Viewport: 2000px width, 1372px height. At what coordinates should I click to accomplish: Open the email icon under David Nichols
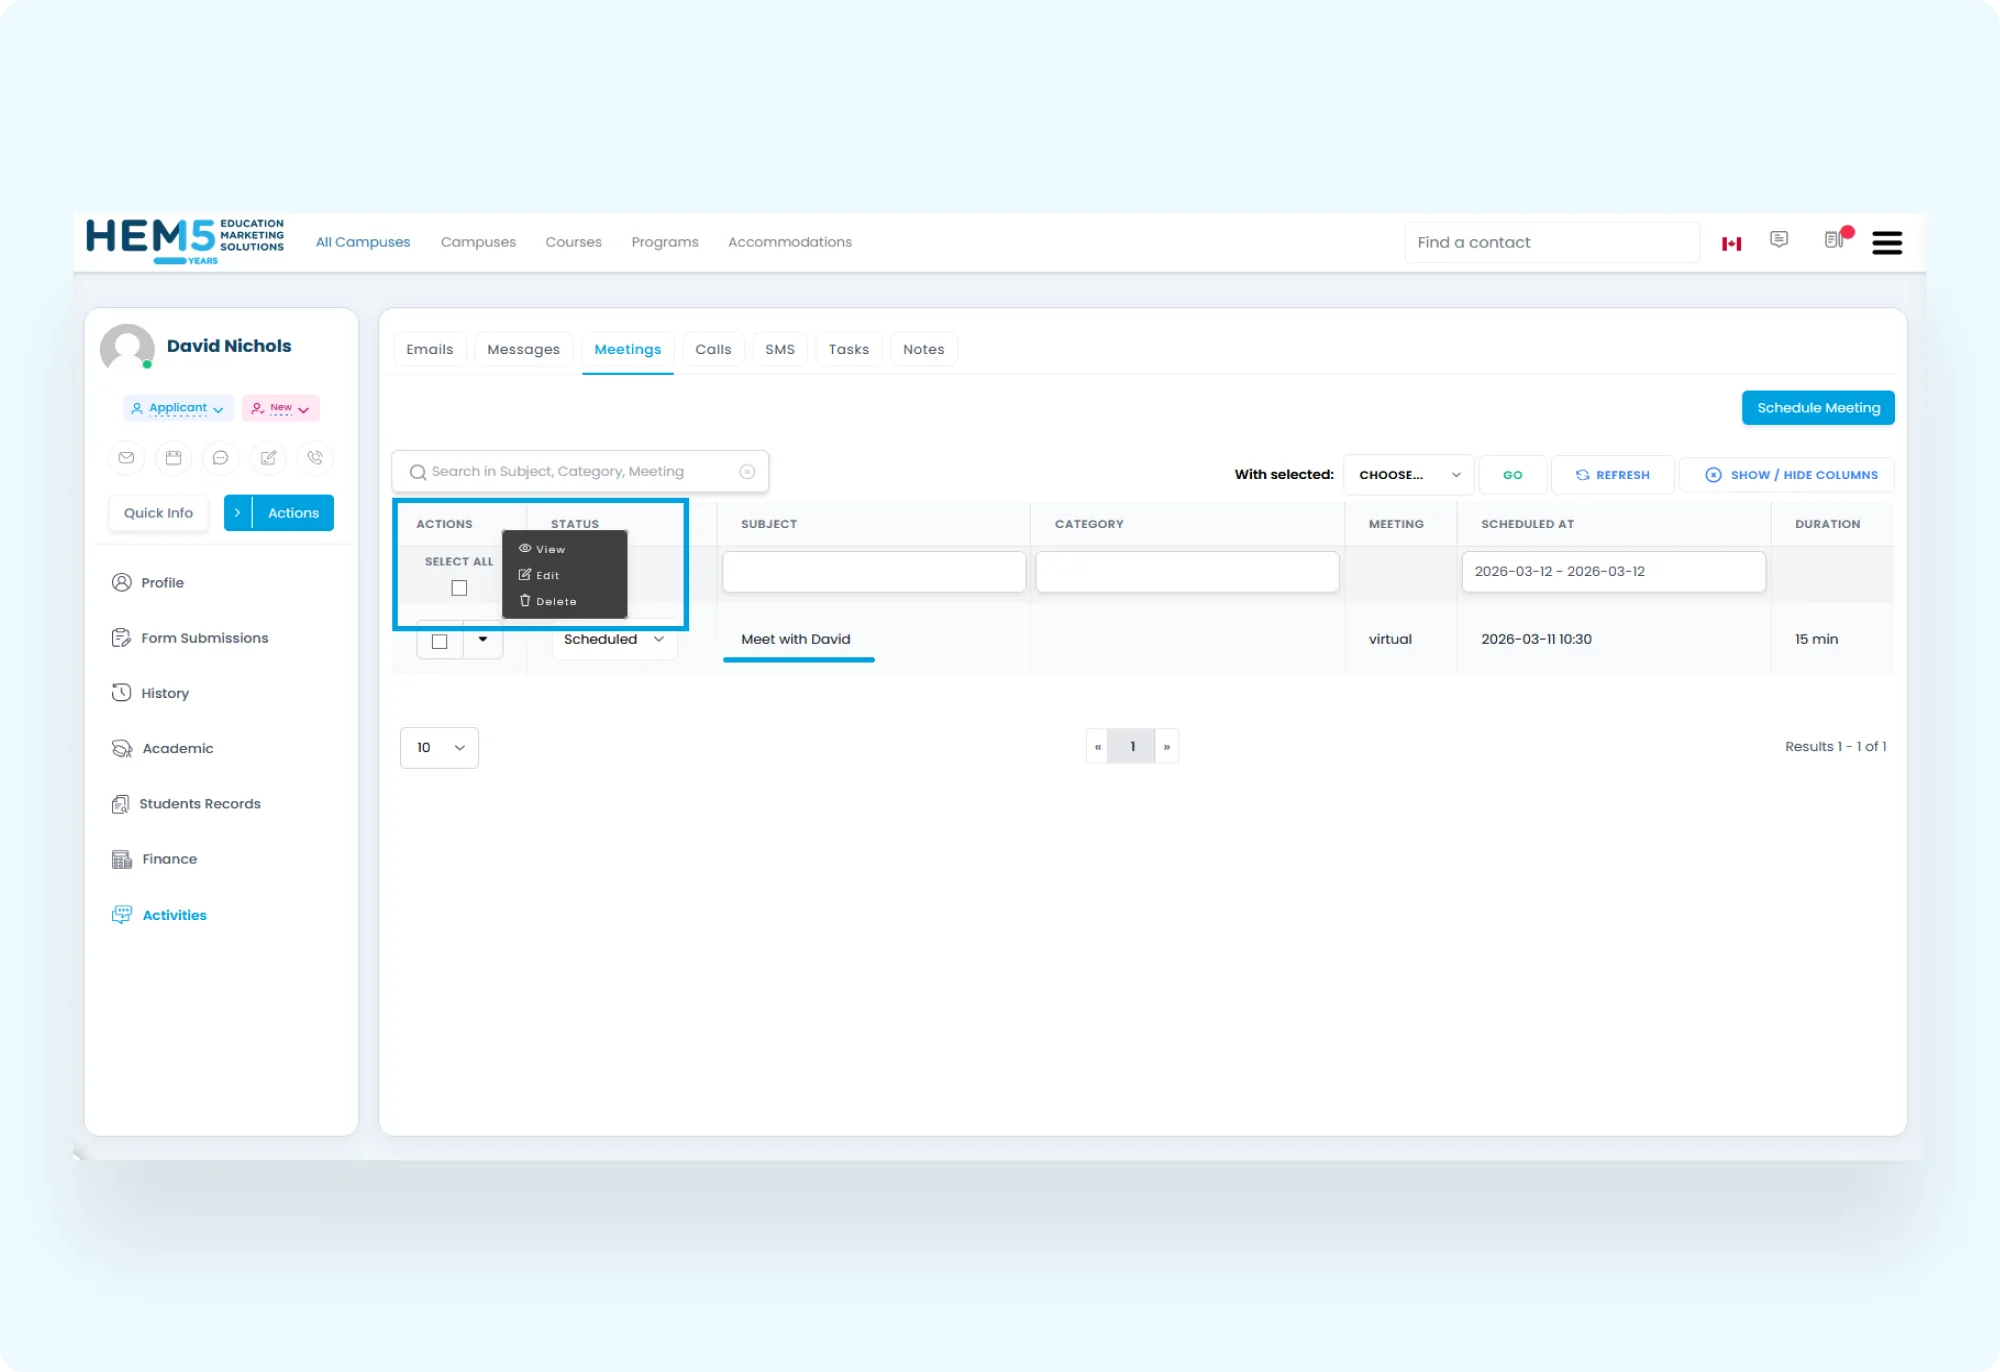(126, 458)
